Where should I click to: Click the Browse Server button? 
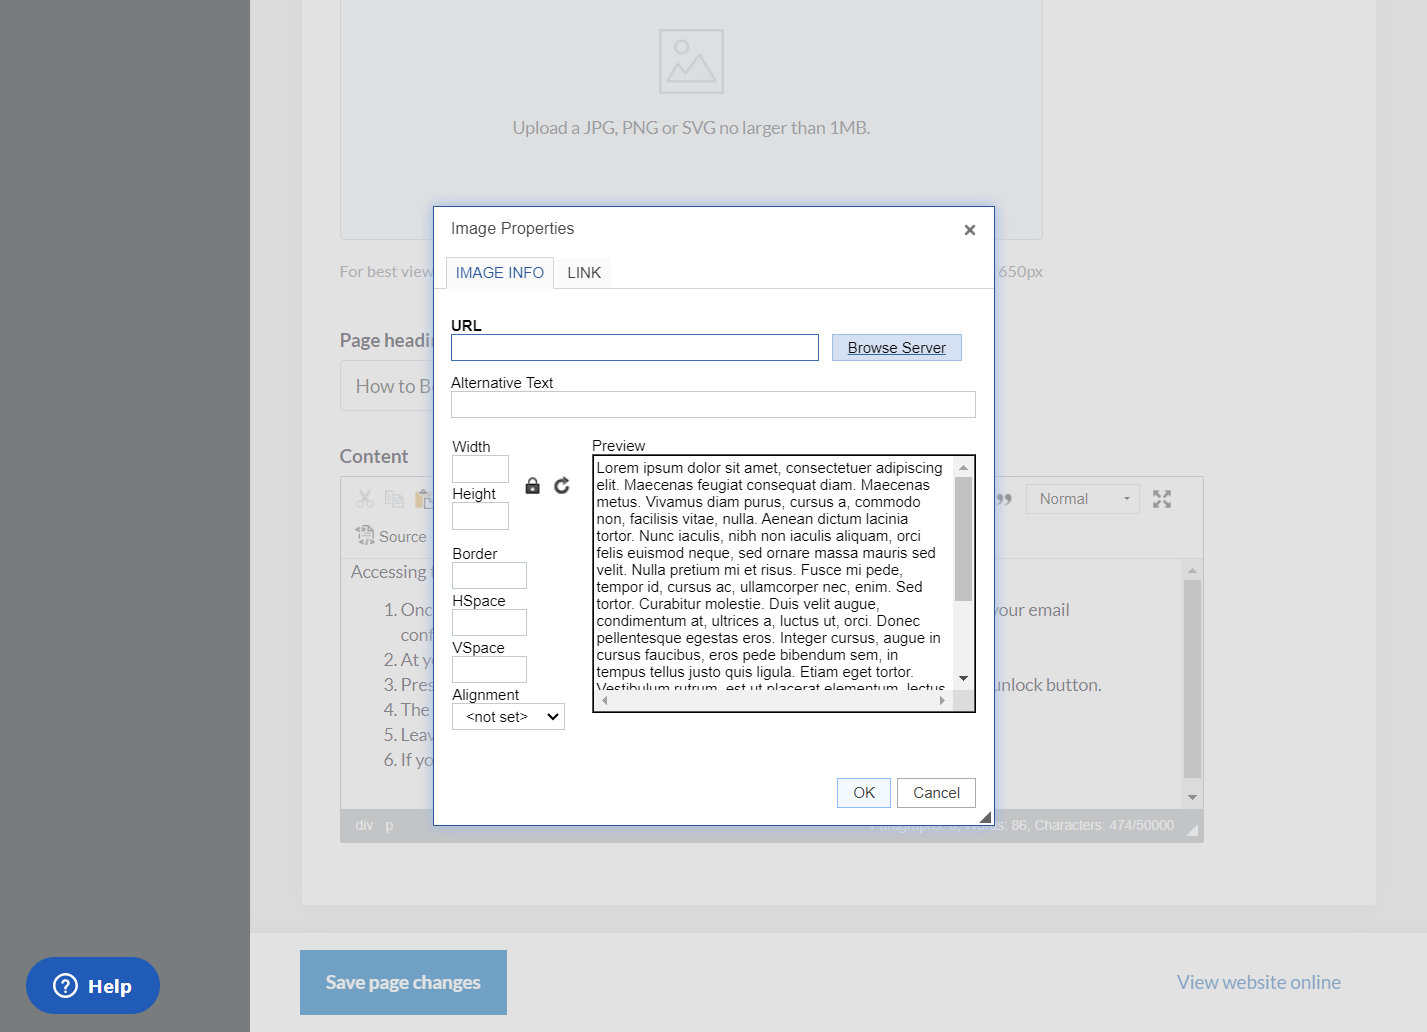(897, 348)
